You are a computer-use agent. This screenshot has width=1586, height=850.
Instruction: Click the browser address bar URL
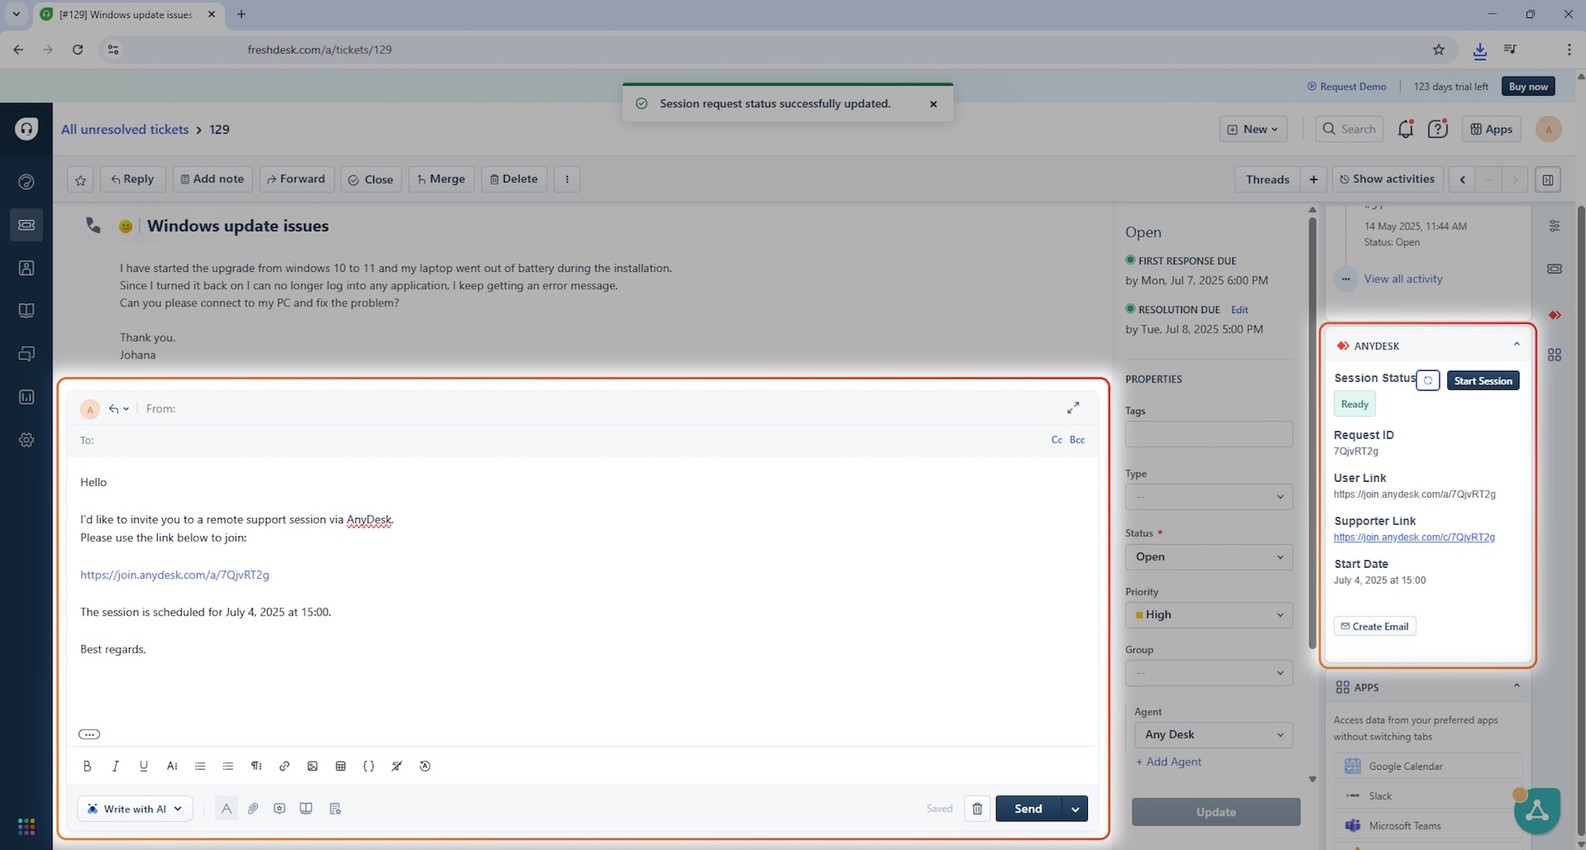[320, 49]
